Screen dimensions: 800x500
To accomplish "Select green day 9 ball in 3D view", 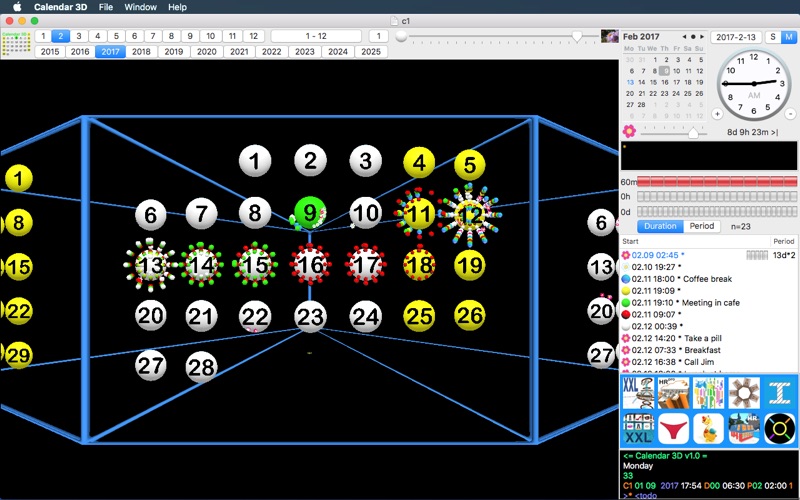I will 310,212.
